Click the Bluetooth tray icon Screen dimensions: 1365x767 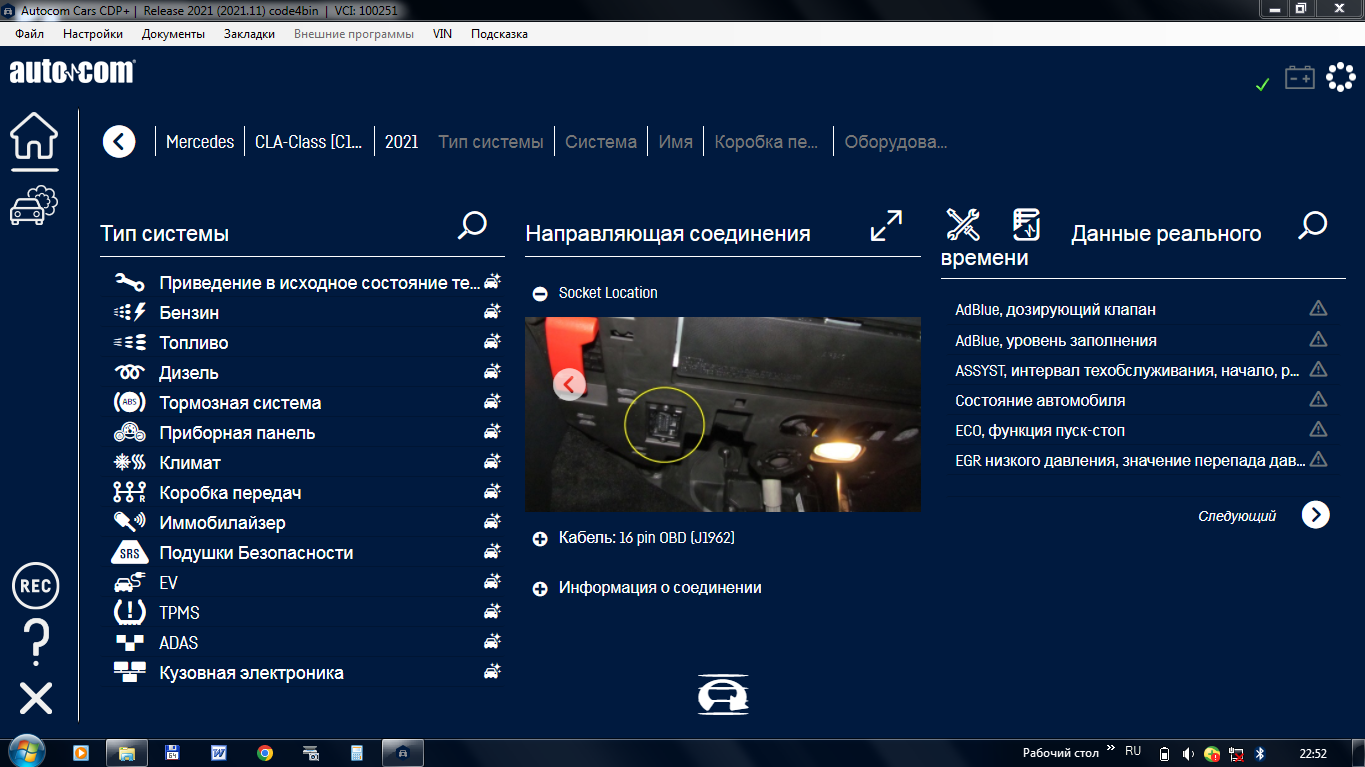[1261, 753]
